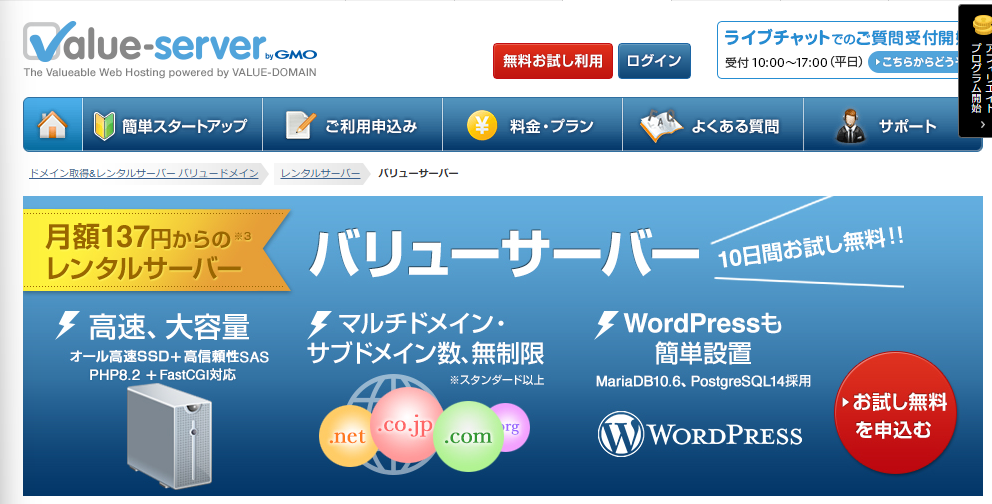Choose the notepad and pencil application icon

coord(300,125)
